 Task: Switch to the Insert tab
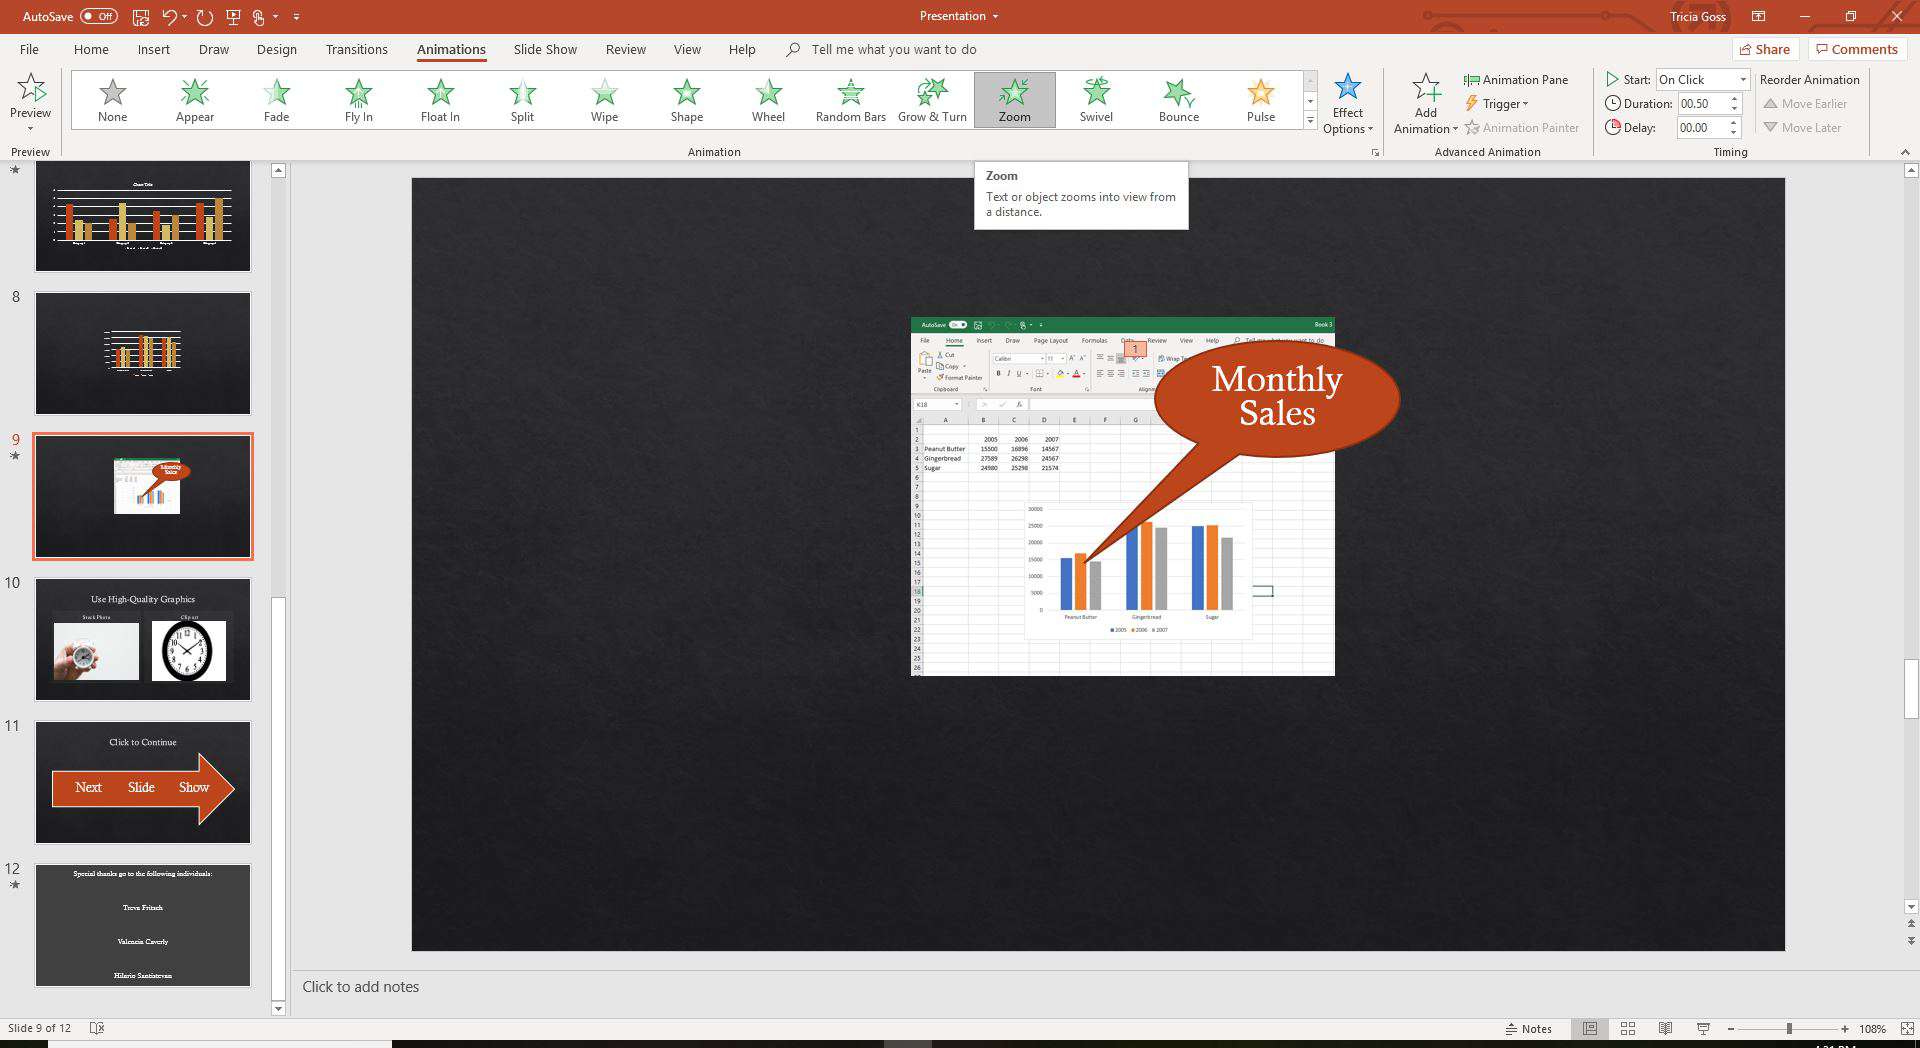click(153, 49)
